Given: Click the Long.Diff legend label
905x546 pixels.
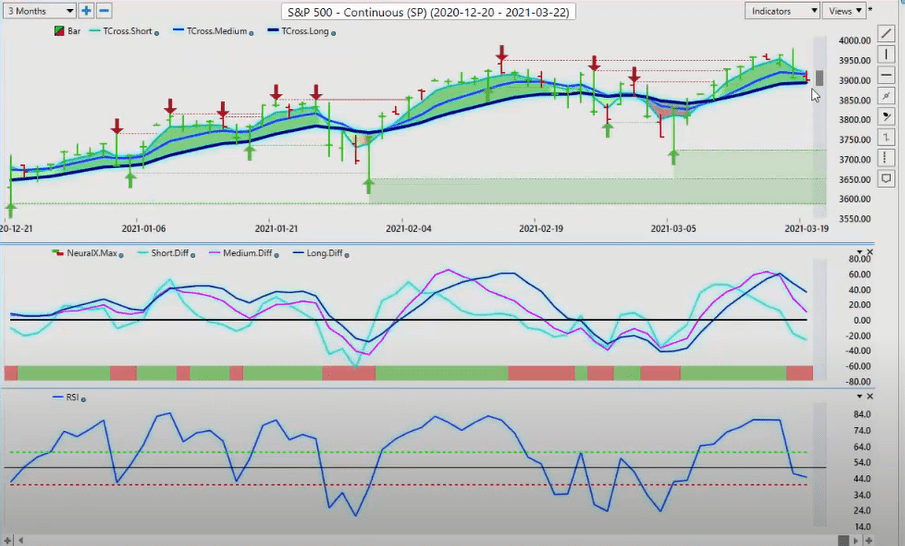Looking at the screenshot, I should 324,253.
